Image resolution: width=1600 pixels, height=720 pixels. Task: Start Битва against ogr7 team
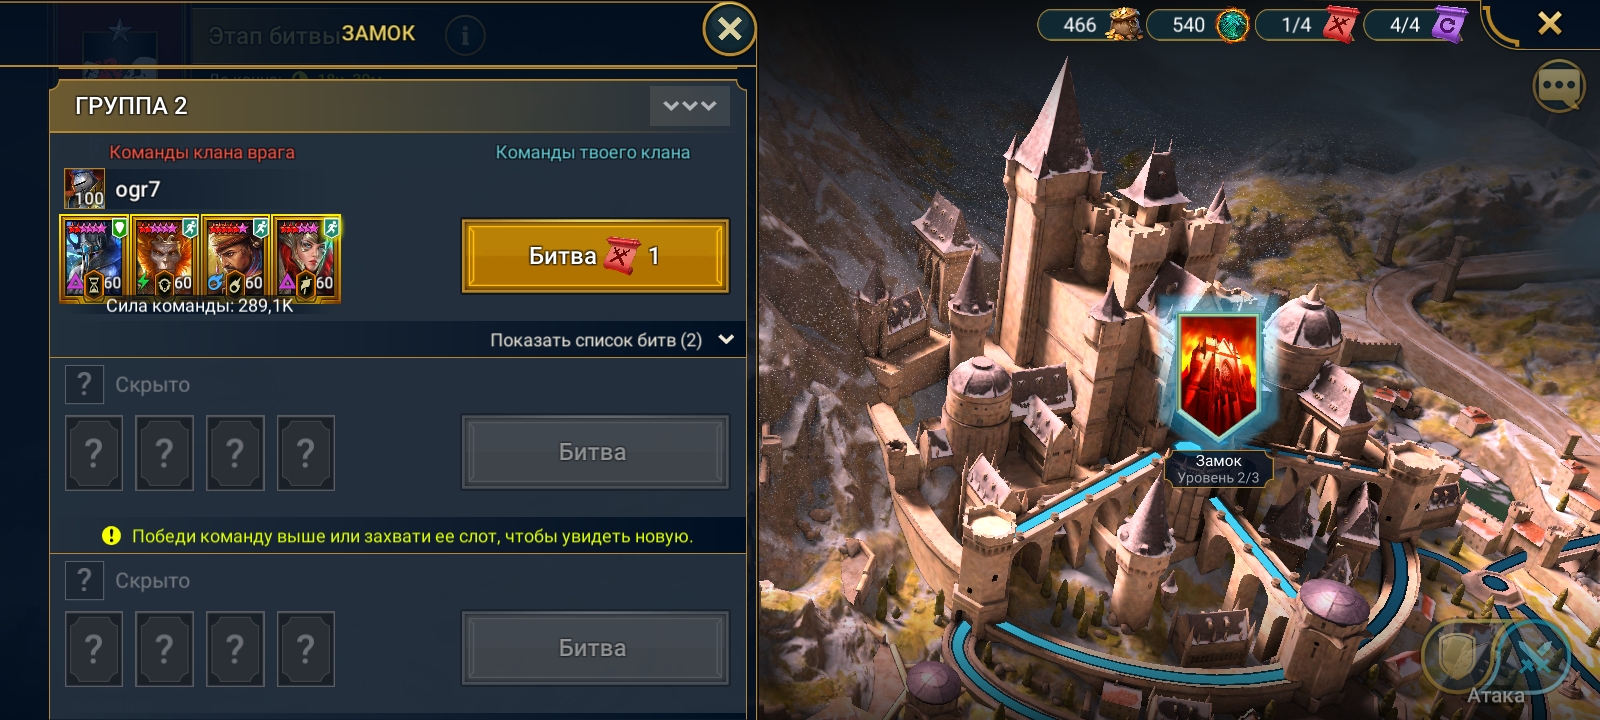[595, 256]
